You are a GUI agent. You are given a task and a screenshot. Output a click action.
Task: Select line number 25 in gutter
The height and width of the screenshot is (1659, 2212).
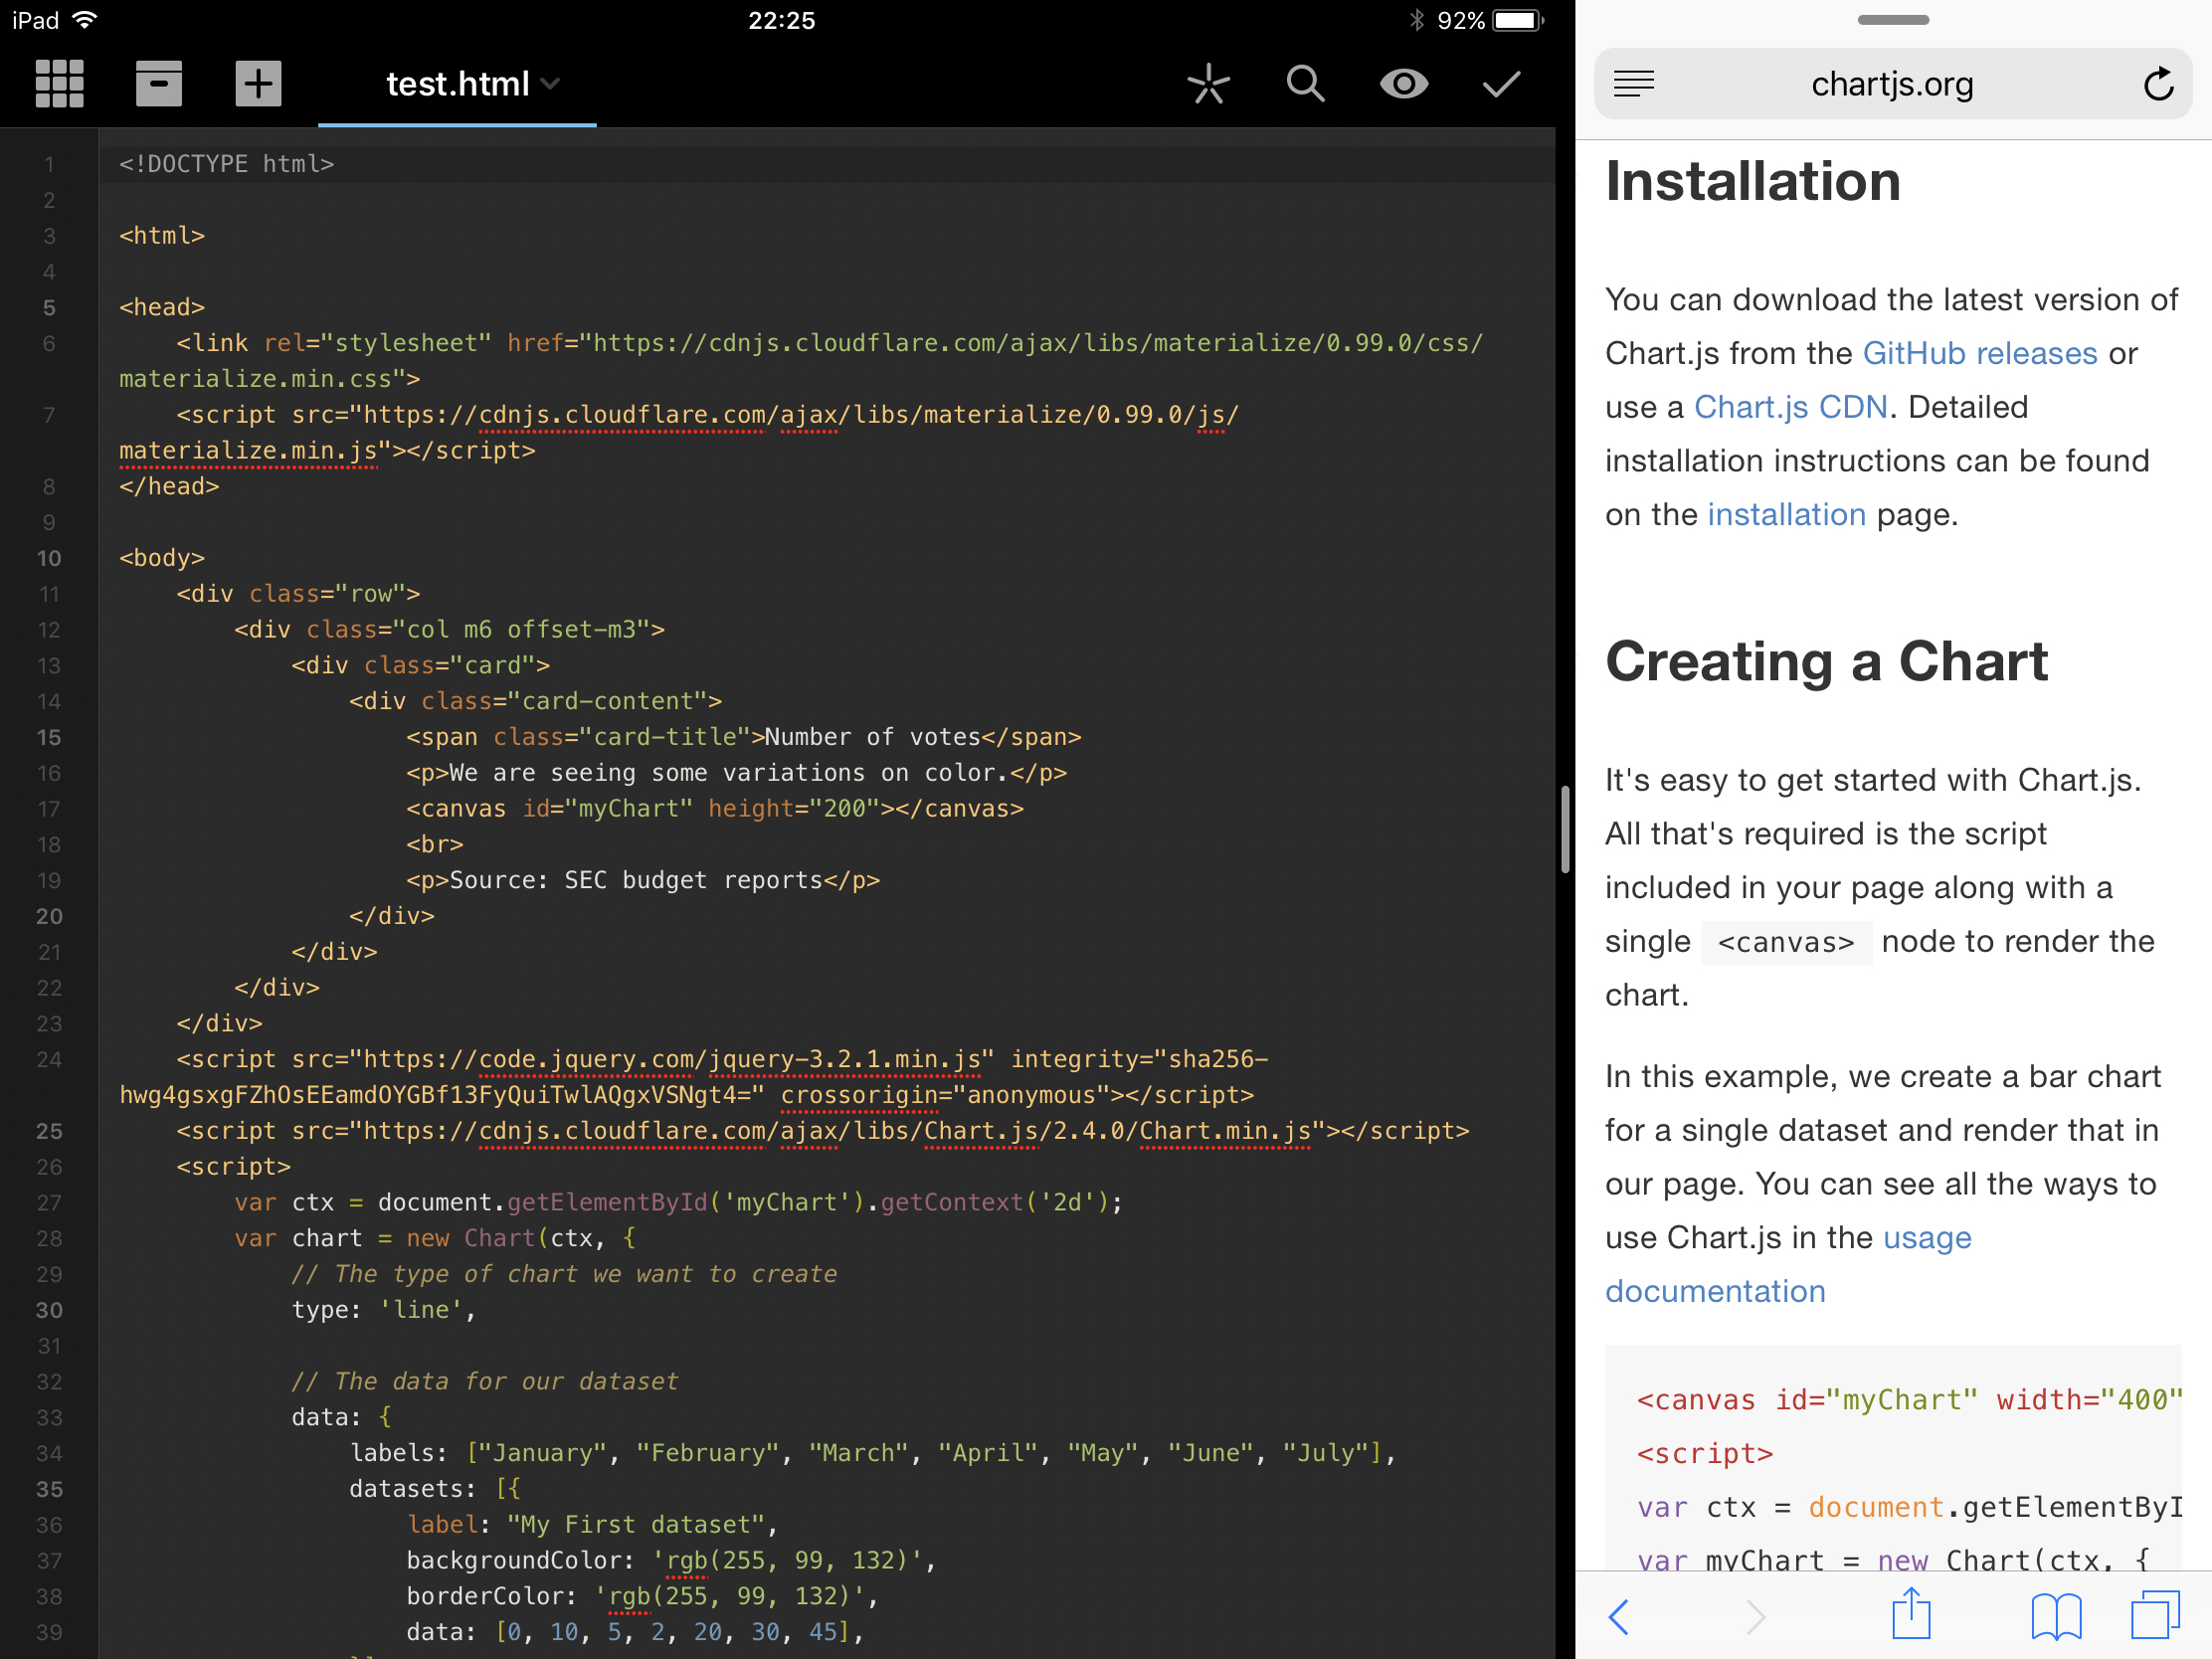coord(49,1131)
